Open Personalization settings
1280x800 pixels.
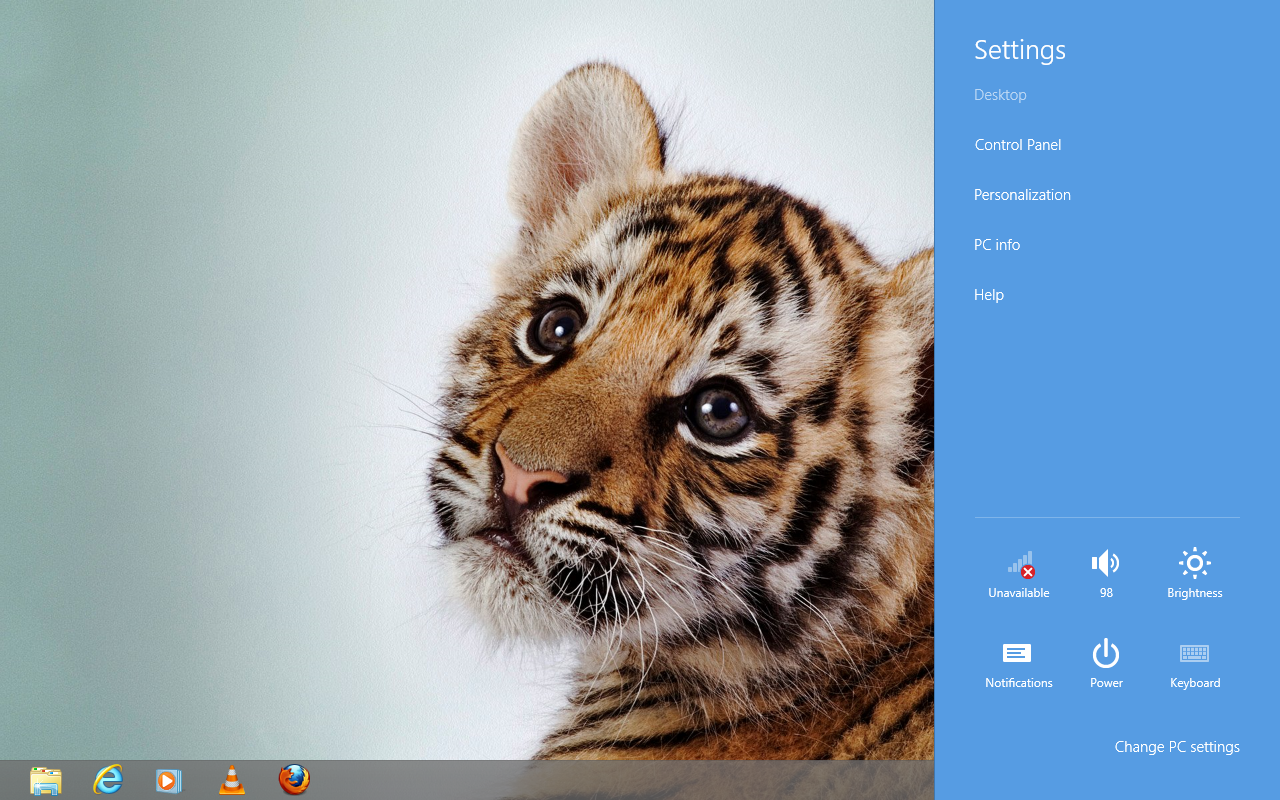1022,195
